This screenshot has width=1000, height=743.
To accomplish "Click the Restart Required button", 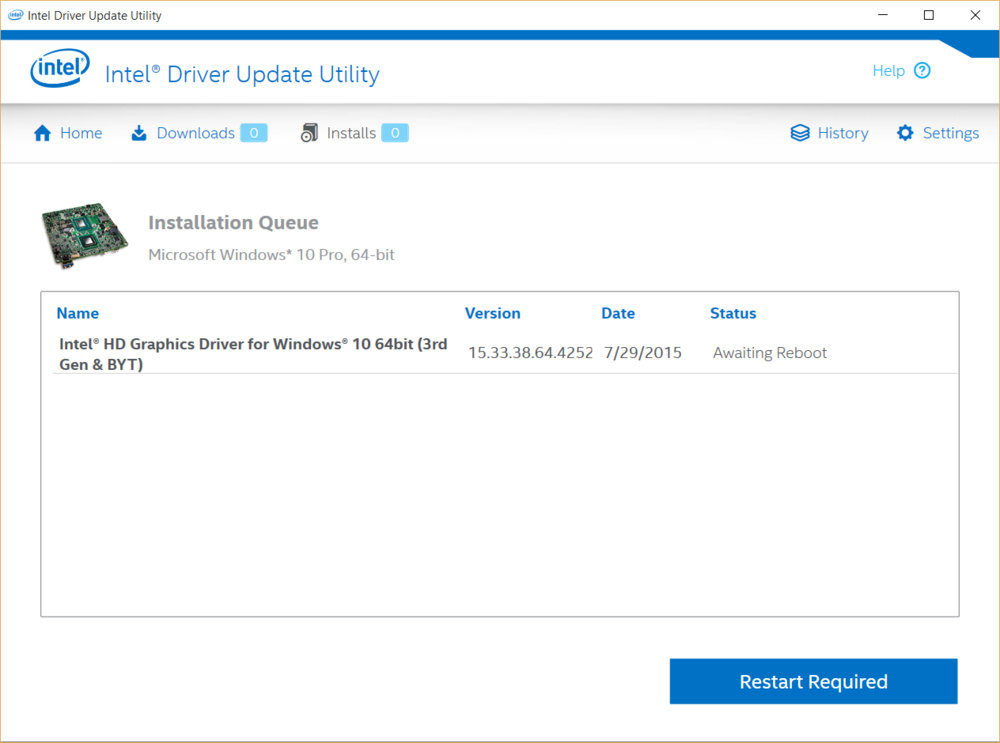I will 813,681.
